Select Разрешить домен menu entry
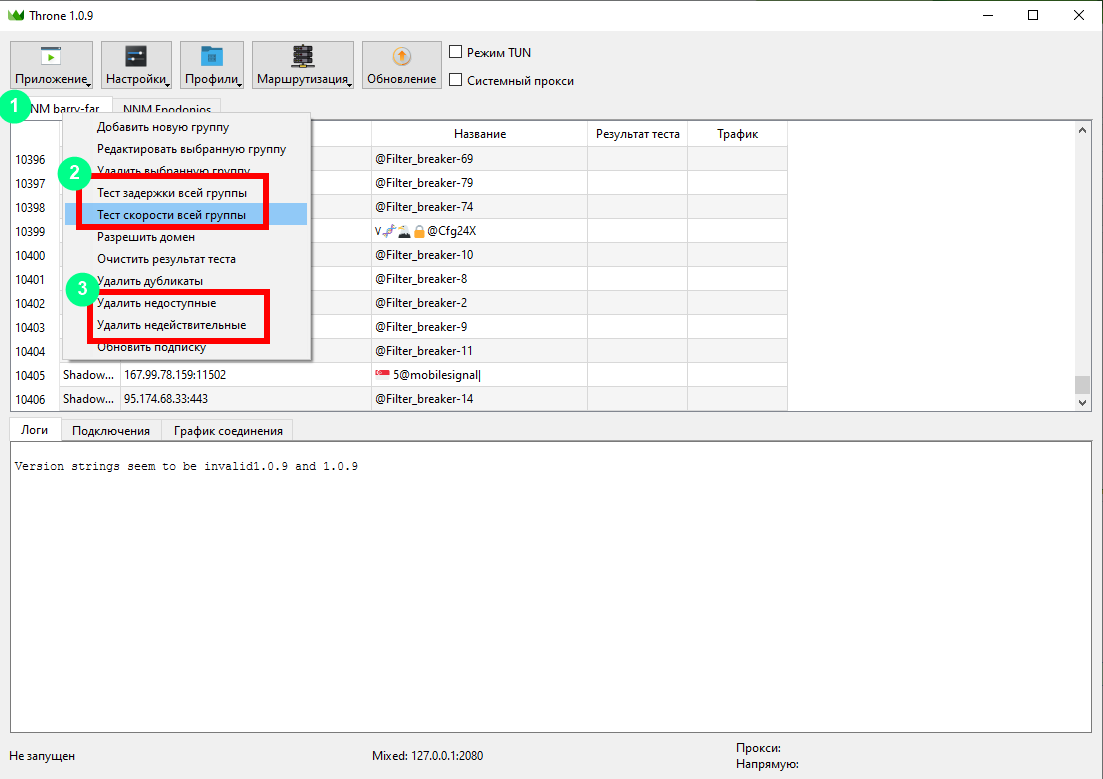Image resolution: width=1103 pixels, height=779 pixels. tap(186, 236)
